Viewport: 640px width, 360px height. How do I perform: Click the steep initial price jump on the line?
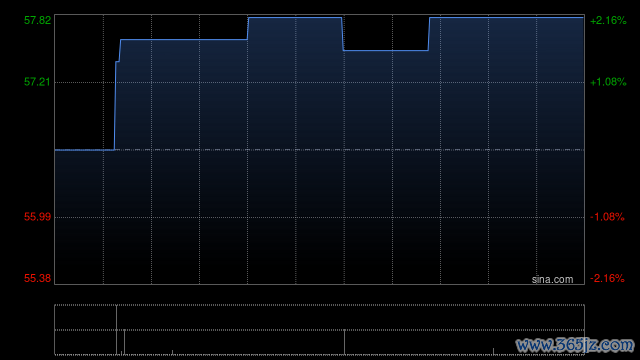(x=115, y=105)
